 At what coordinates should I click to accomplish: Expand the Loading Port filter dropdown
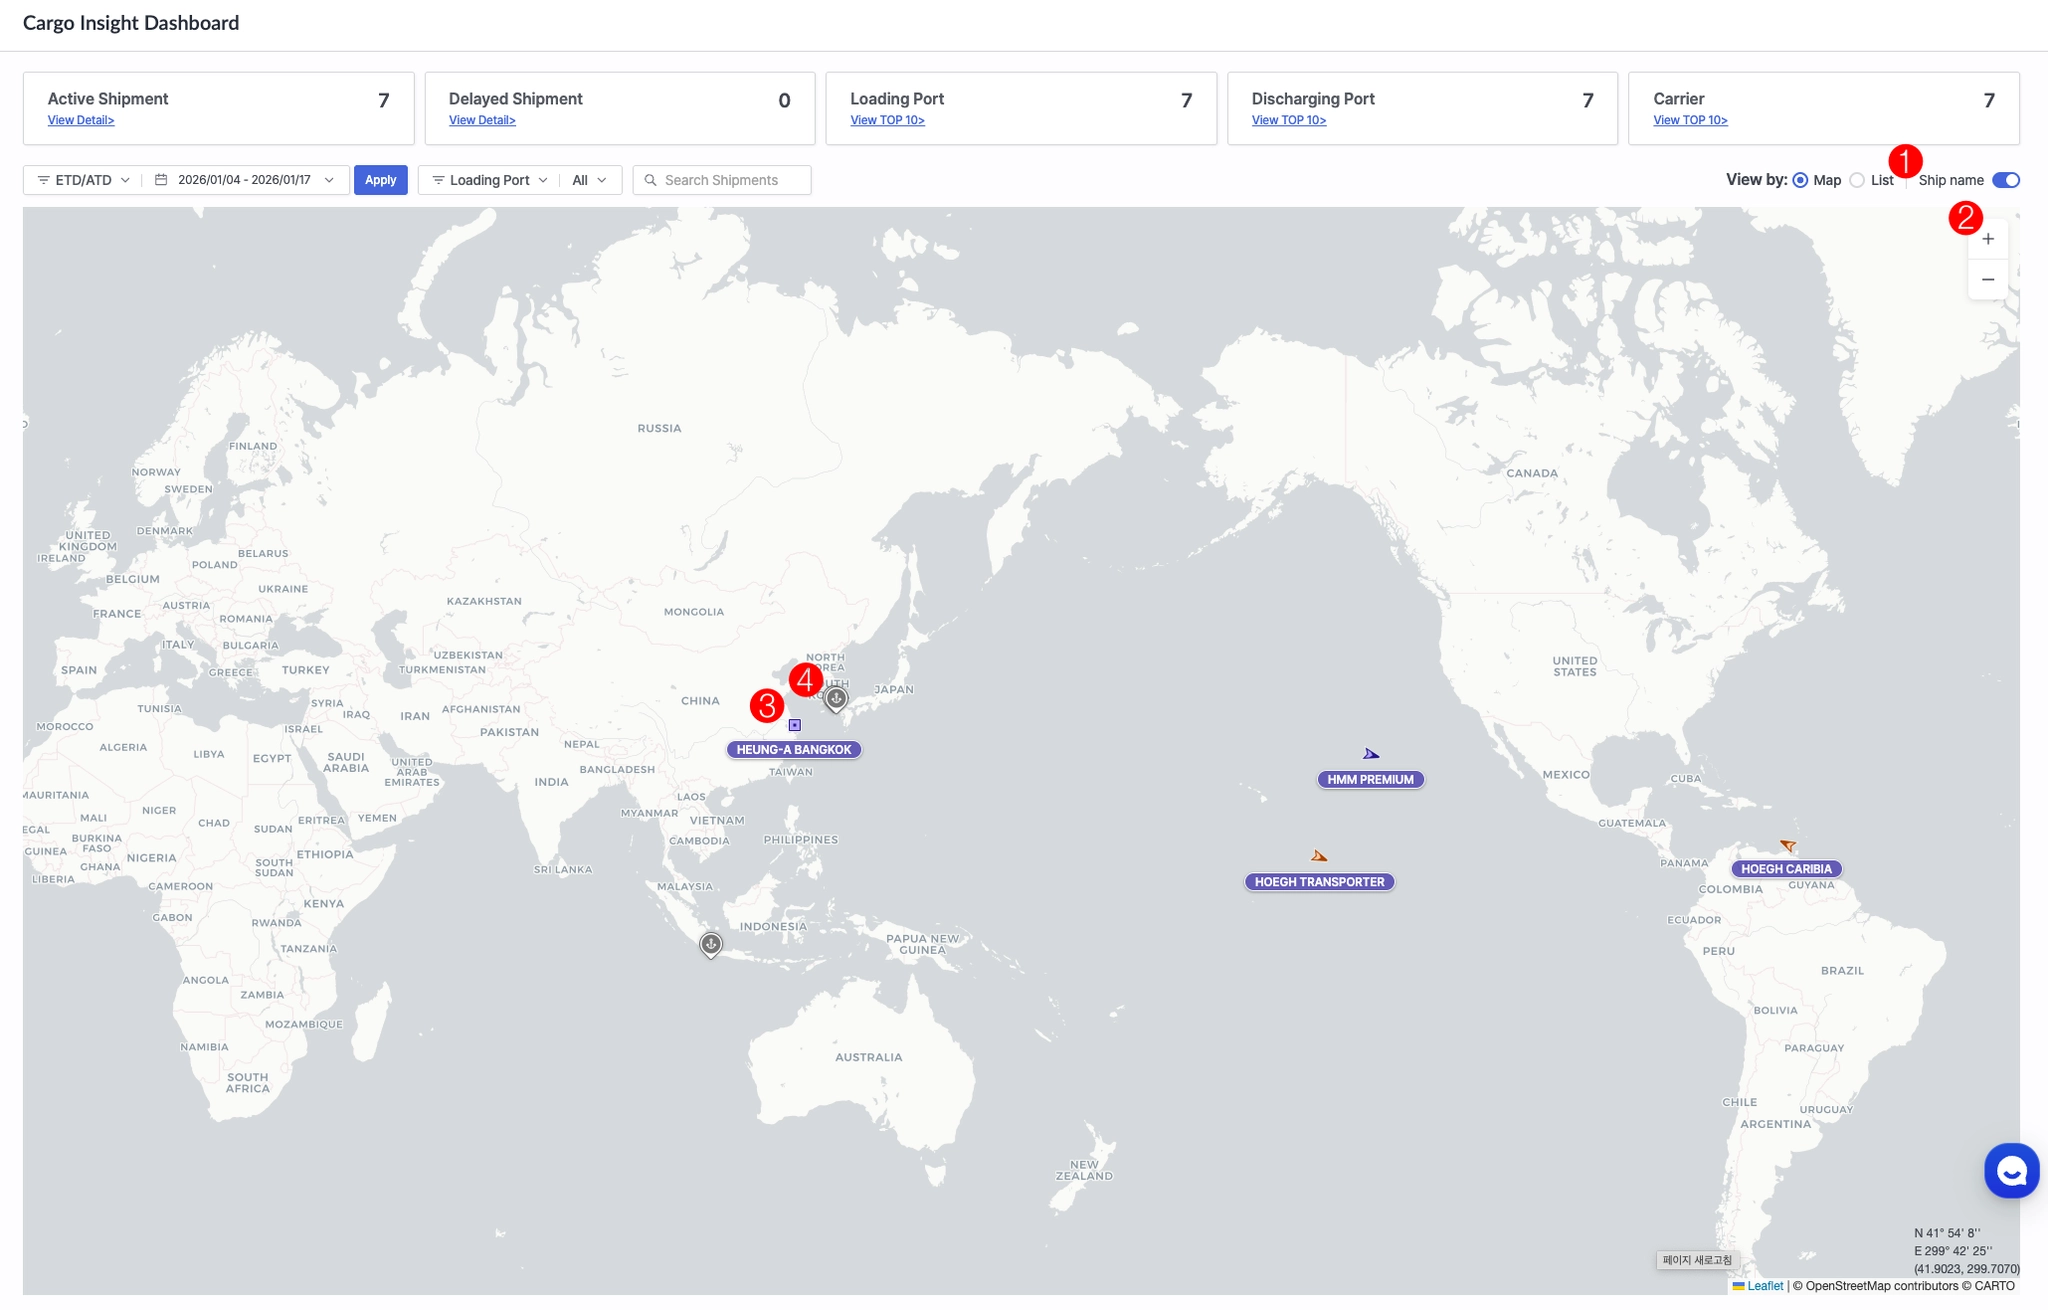point(489,180)
